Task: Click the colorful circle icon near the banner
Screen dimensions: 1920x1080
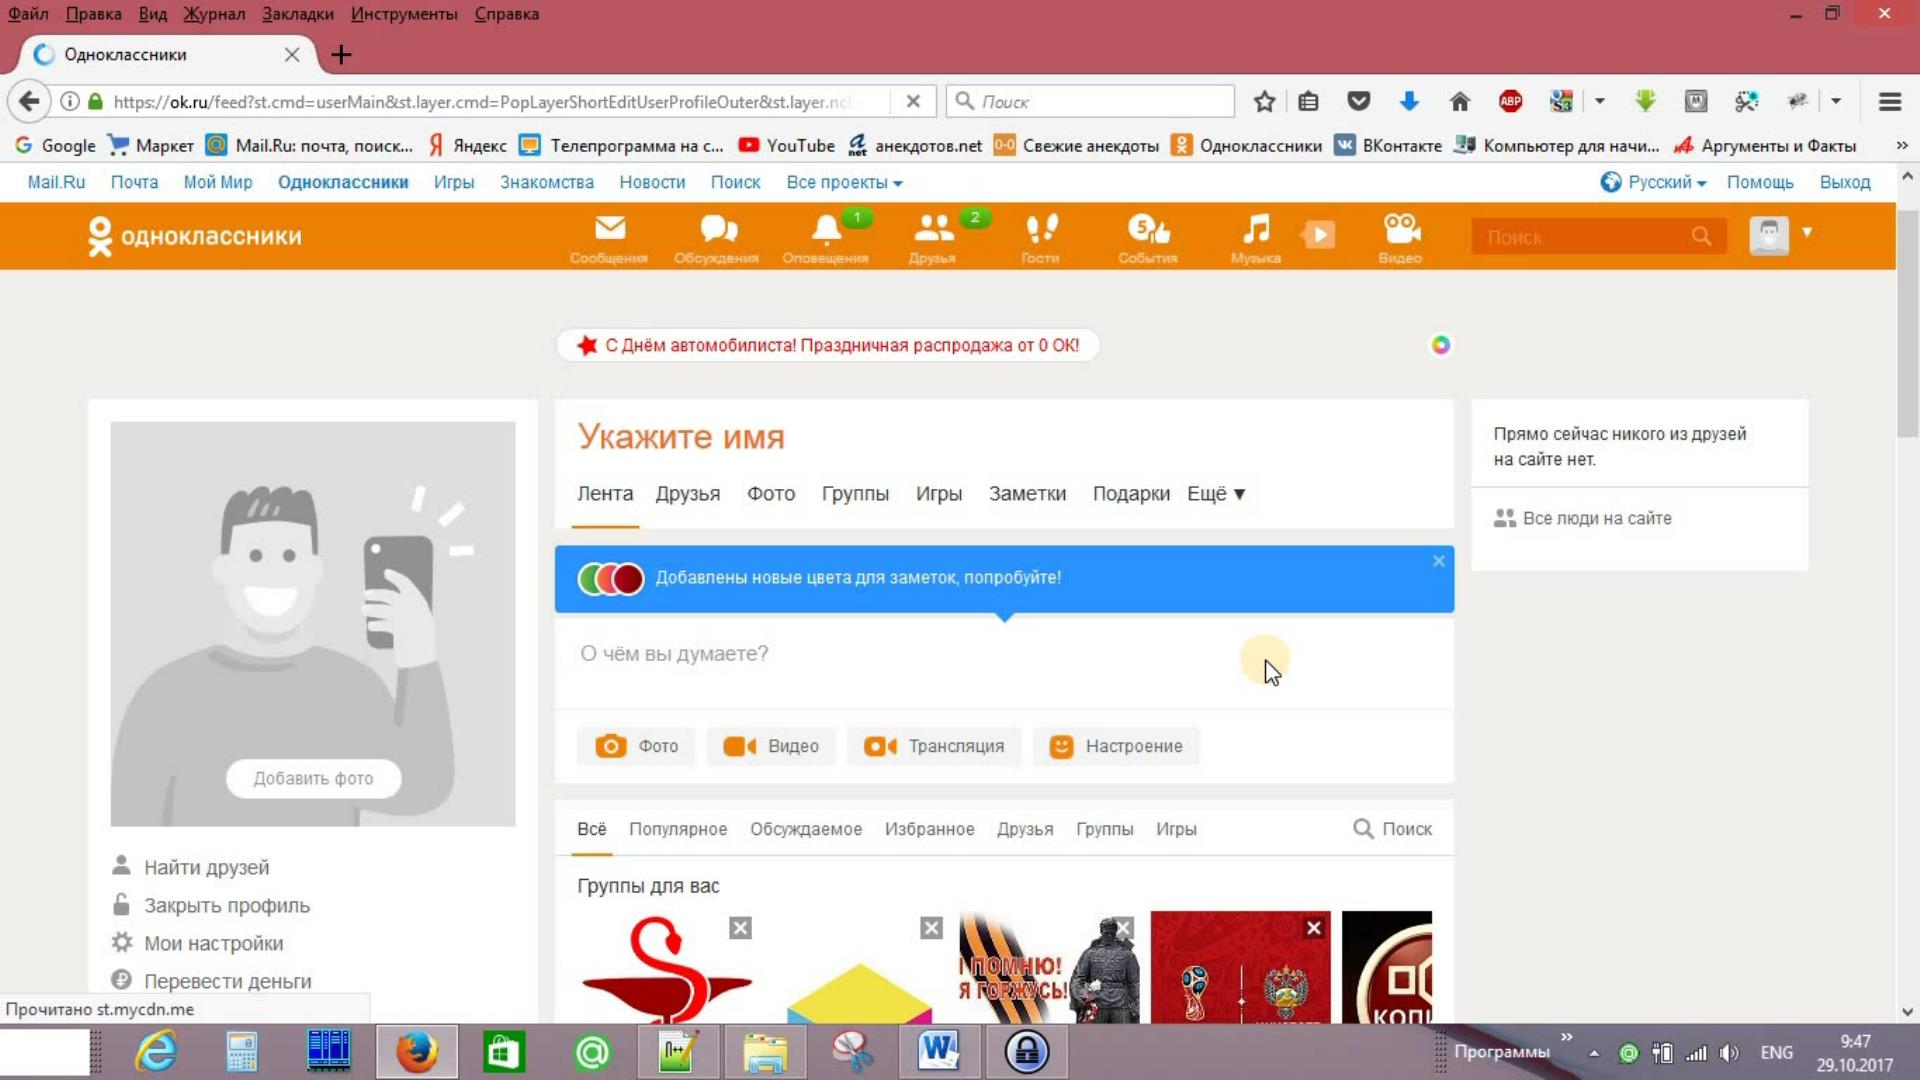Action: click(x=1440, y=345)
